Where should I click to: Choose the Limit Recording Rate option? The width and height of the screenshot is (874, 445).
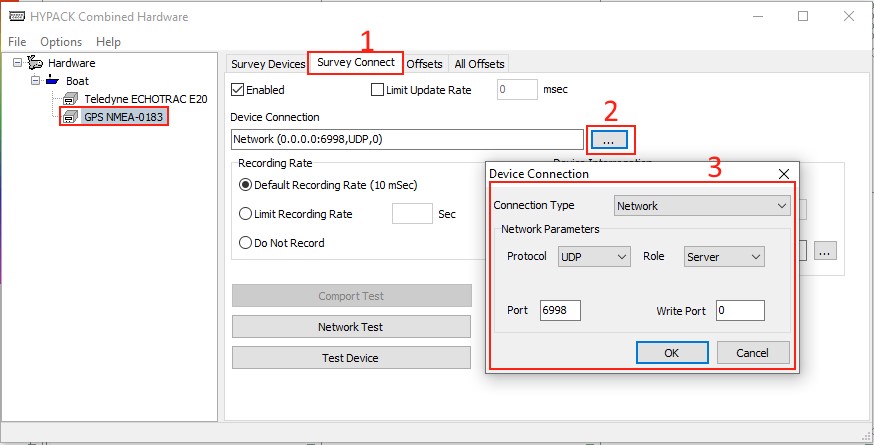pos(245,214)
